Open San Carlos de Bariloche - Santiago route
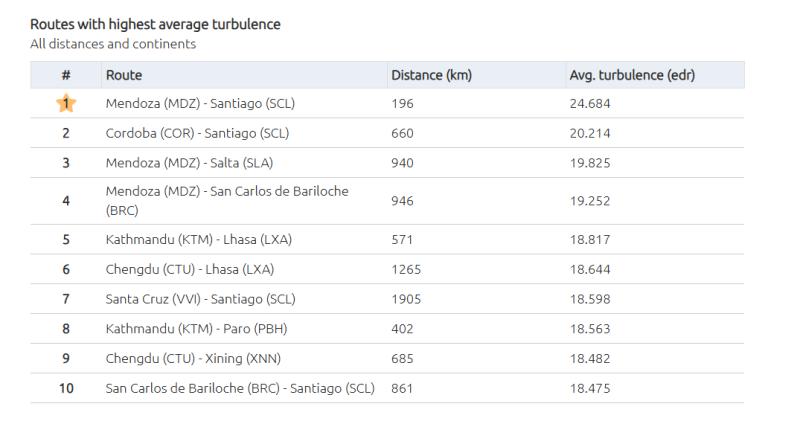The image size is (800, 421). [239, 388]
